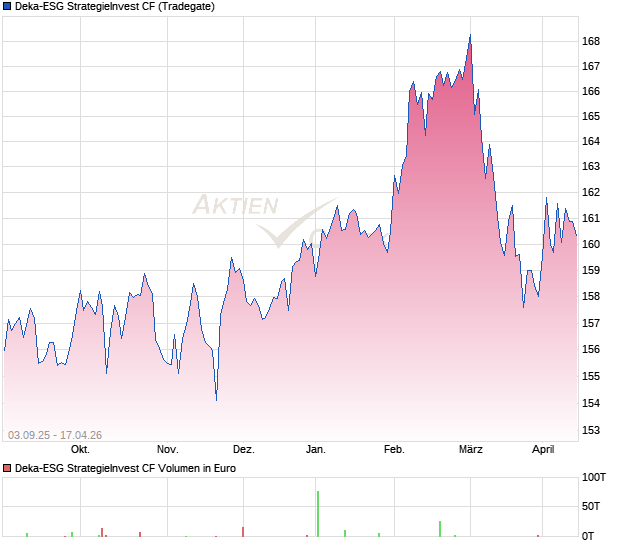Click the 167 price axis value

[x=591, y=66]
